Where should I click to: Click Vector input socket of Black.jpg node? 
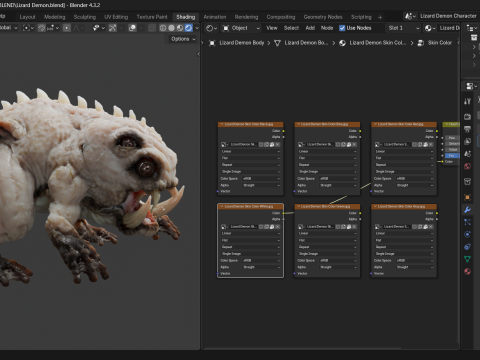pos(218,191)
